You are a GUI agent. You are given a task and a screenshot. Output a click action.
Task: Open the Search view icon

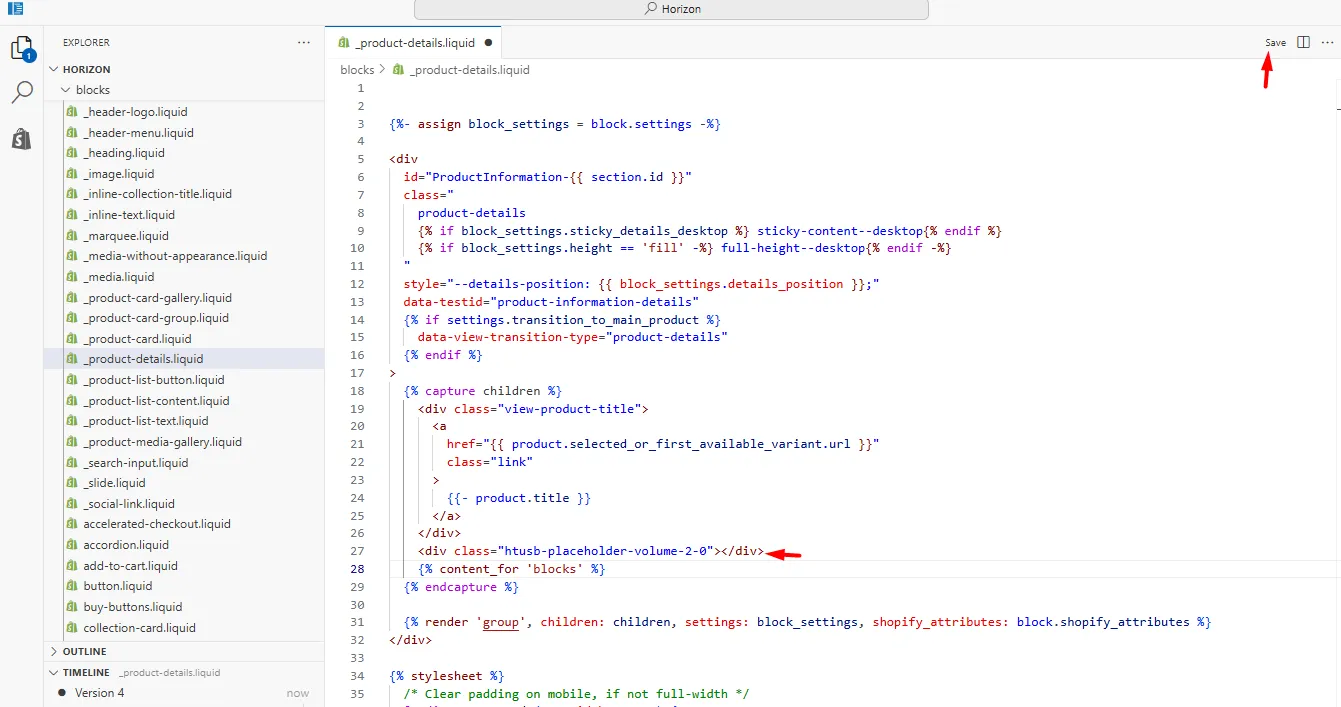22,93
